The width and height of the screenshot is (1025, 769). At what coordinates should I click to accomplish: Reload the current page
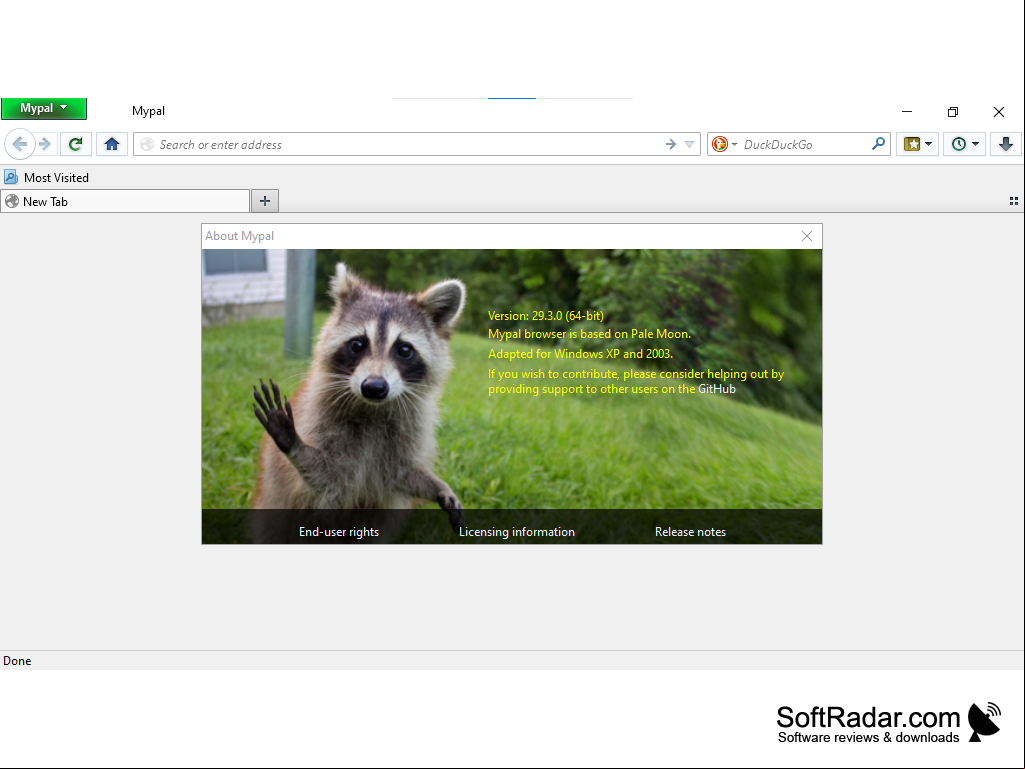tap(76, 144)
